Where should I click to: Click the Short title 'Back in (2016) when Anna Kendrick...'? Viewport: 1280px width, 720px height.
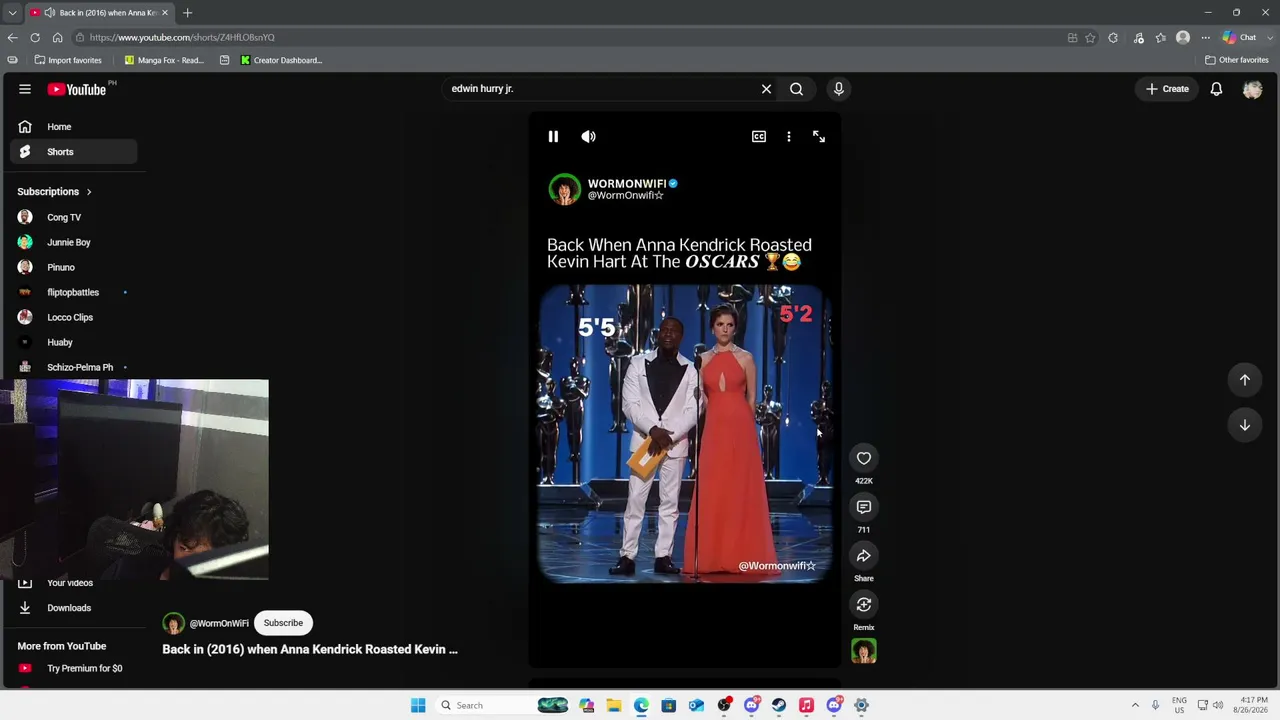click(x=310, y=650)
